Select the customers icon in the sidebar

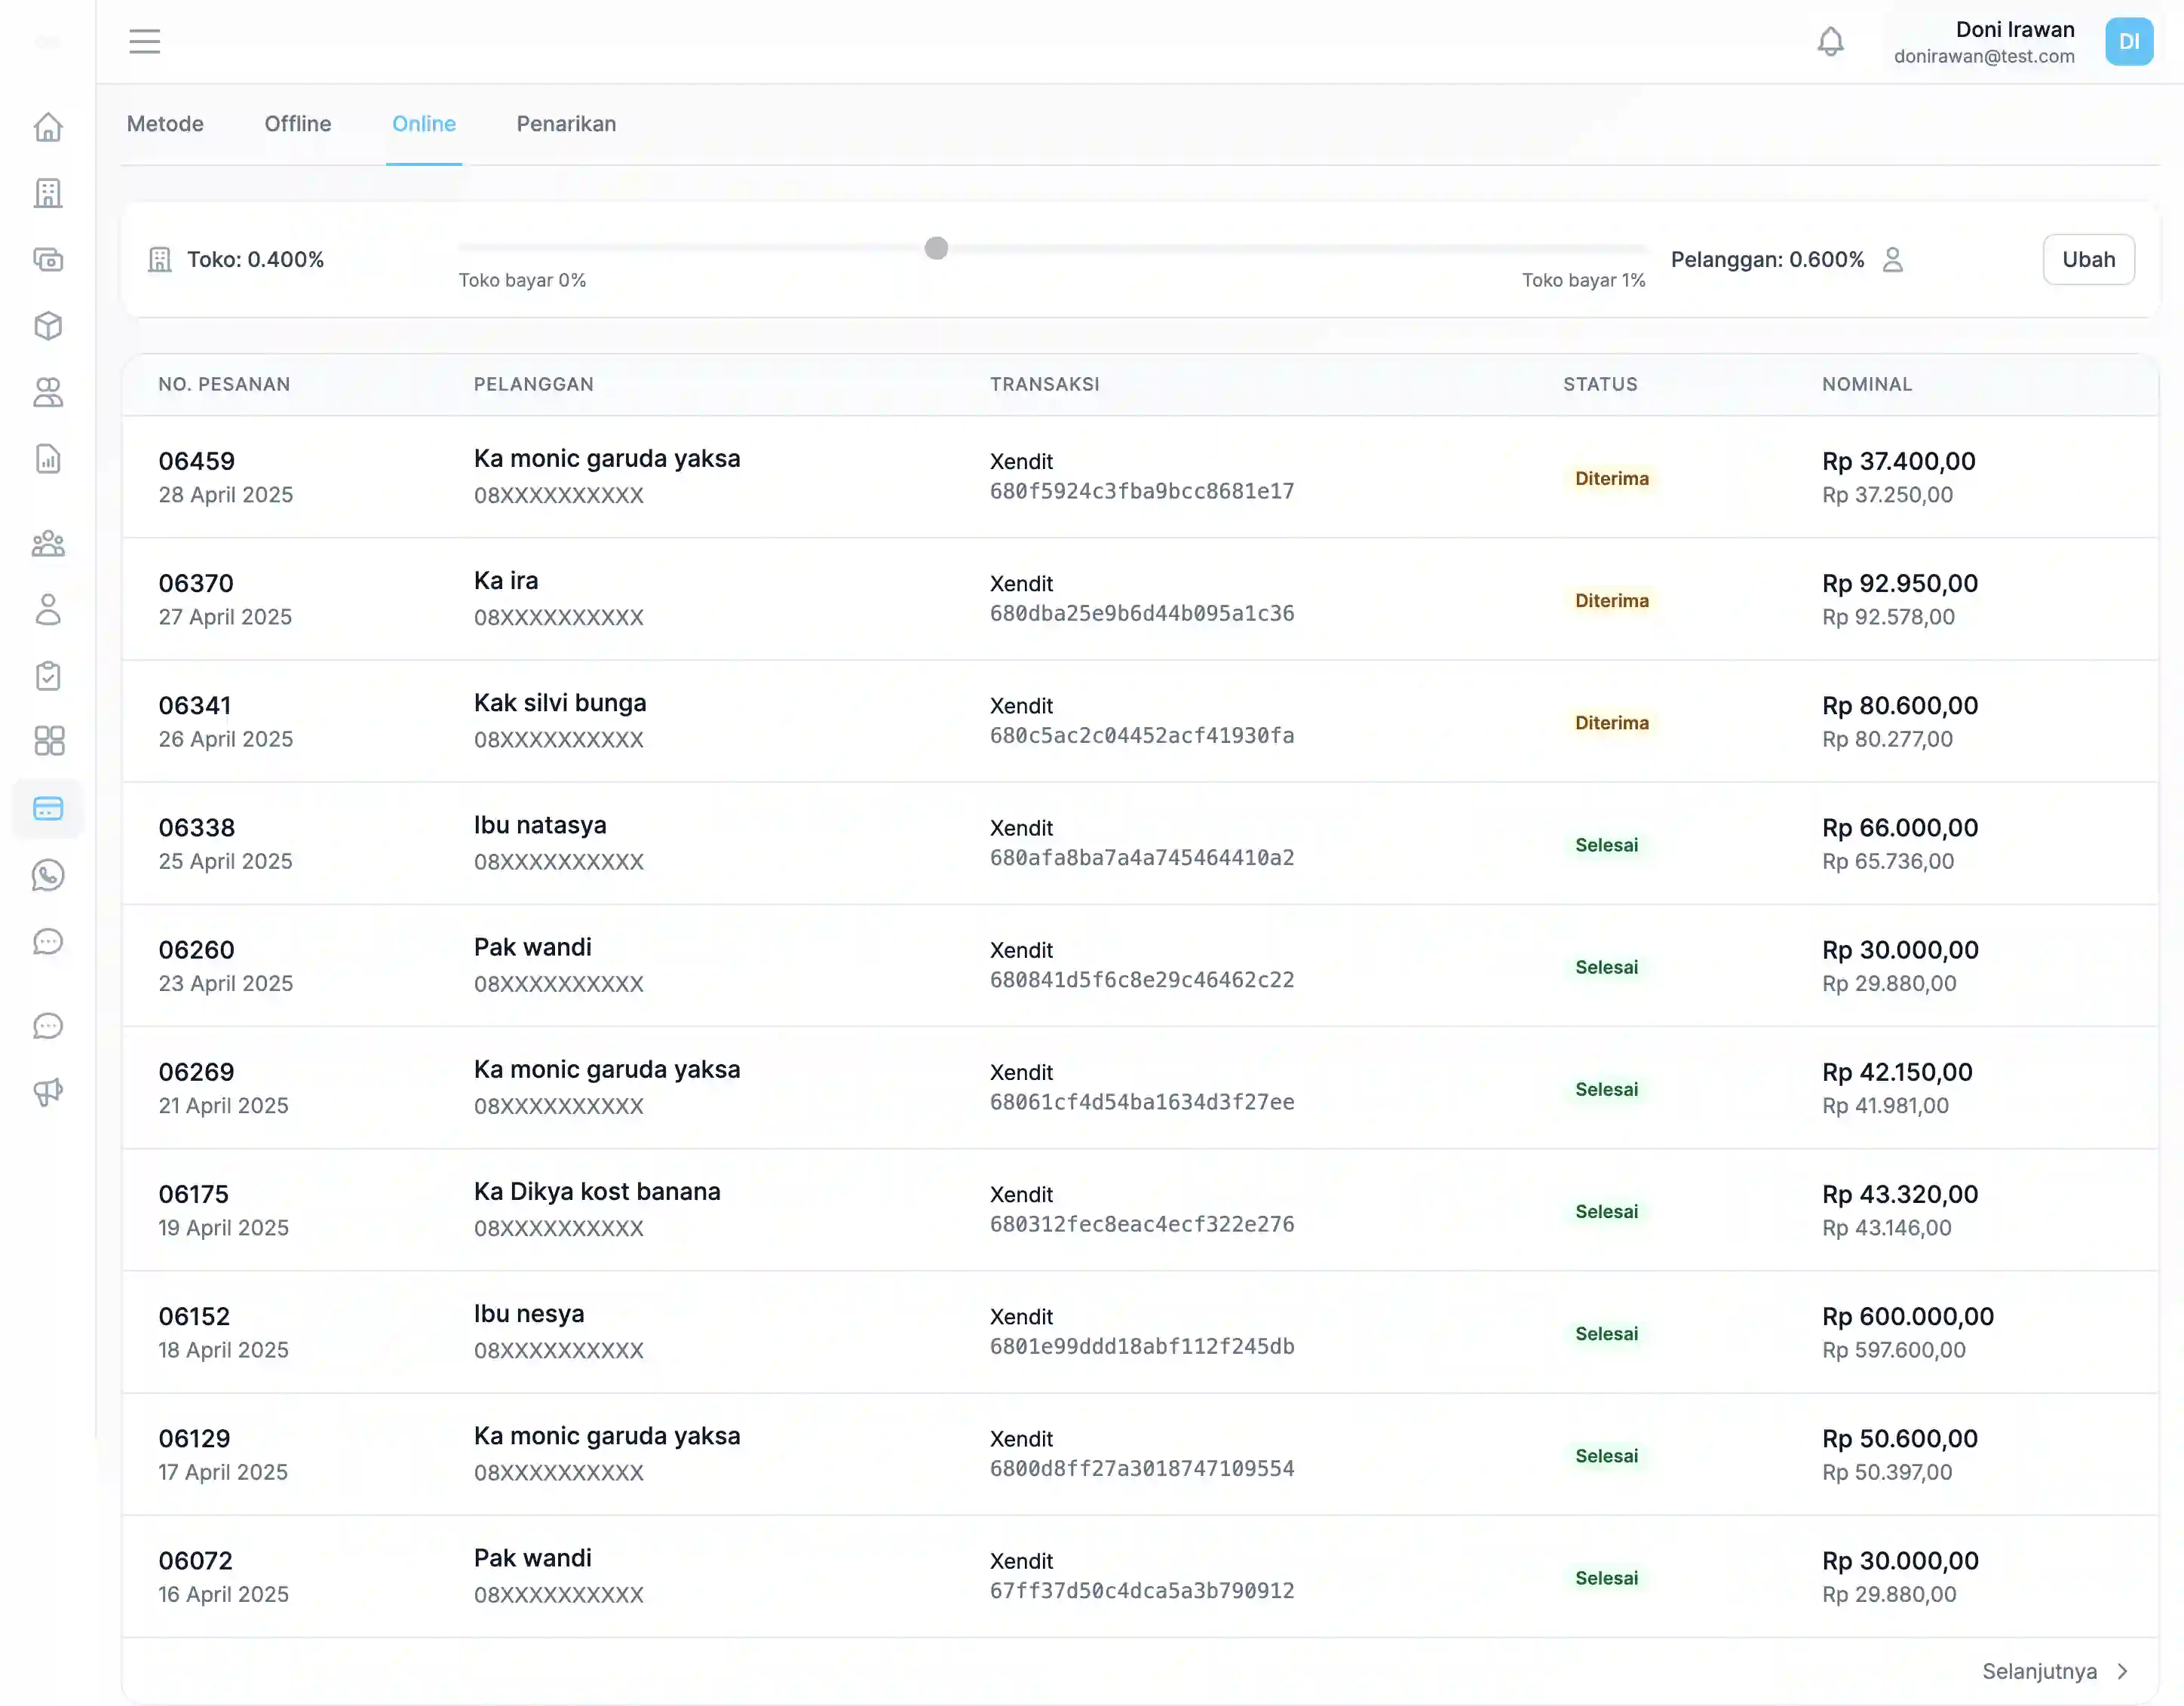point(48,392)
